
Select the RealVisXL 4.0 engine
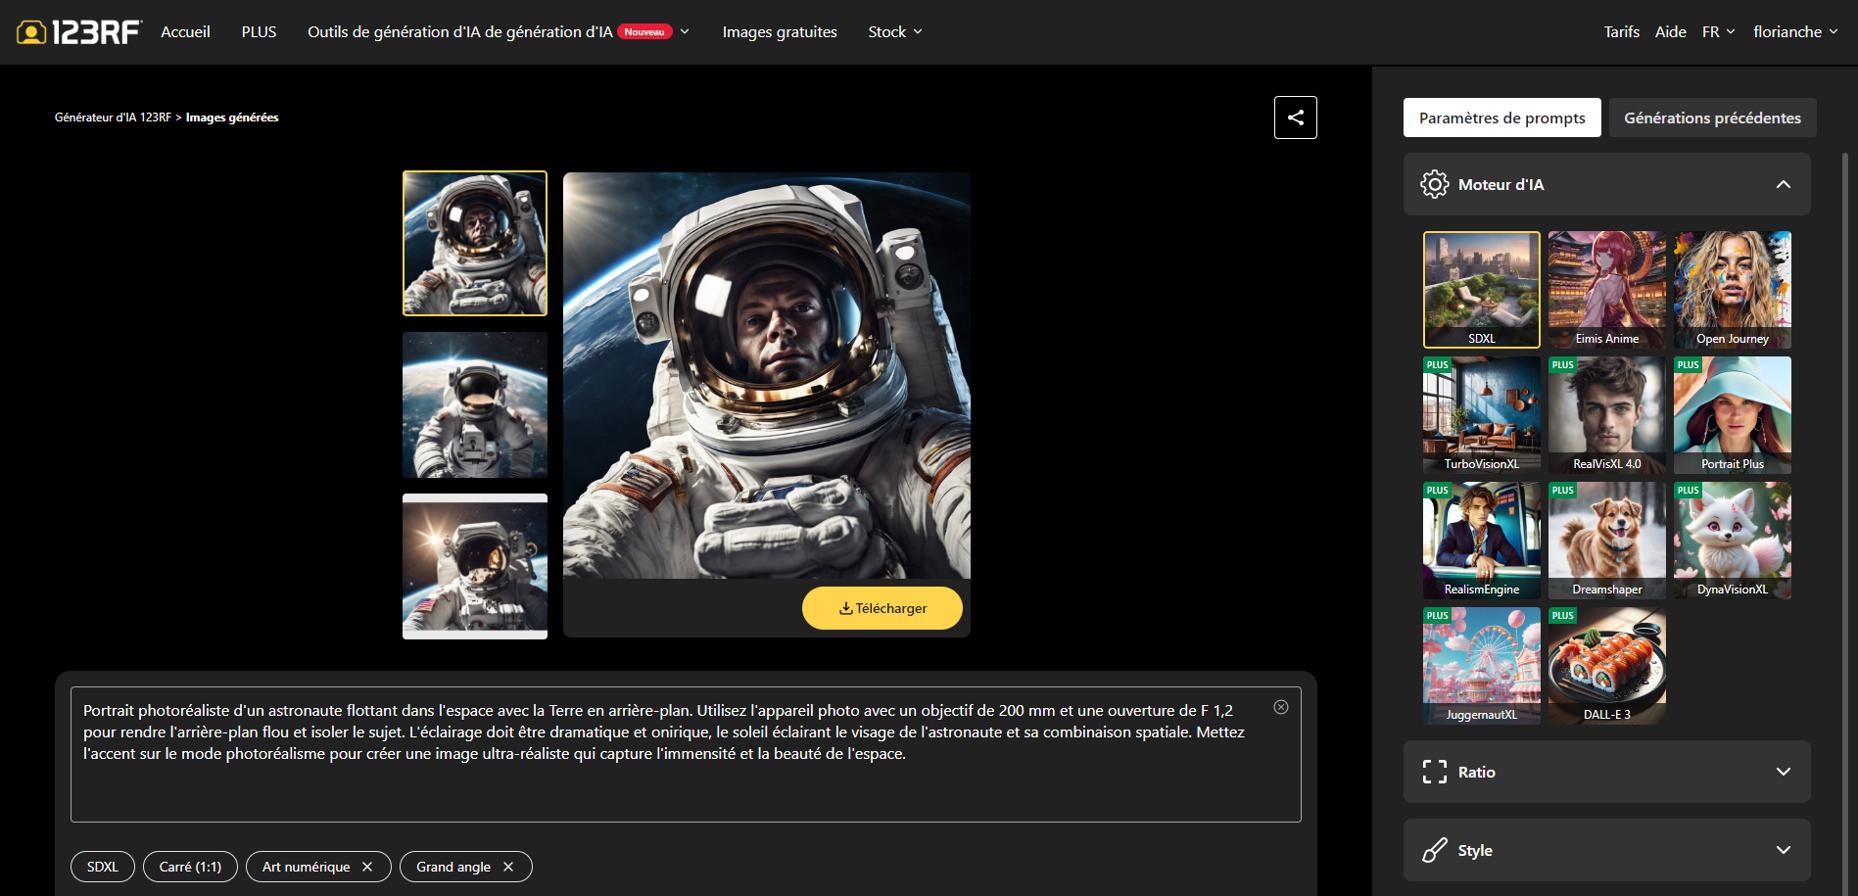tap(1607, 415)
